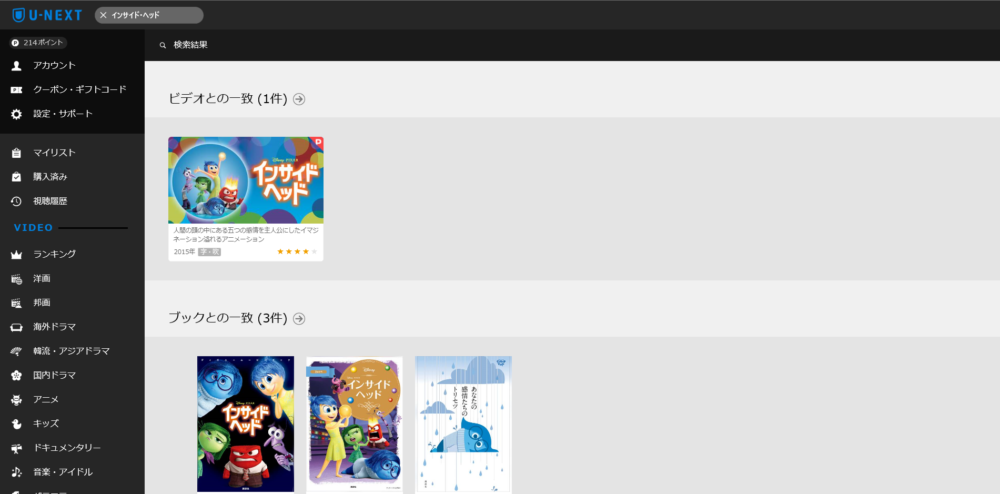Select the キッズ duck icon
The image size is (1000, 494).
(x=17, y=424)
